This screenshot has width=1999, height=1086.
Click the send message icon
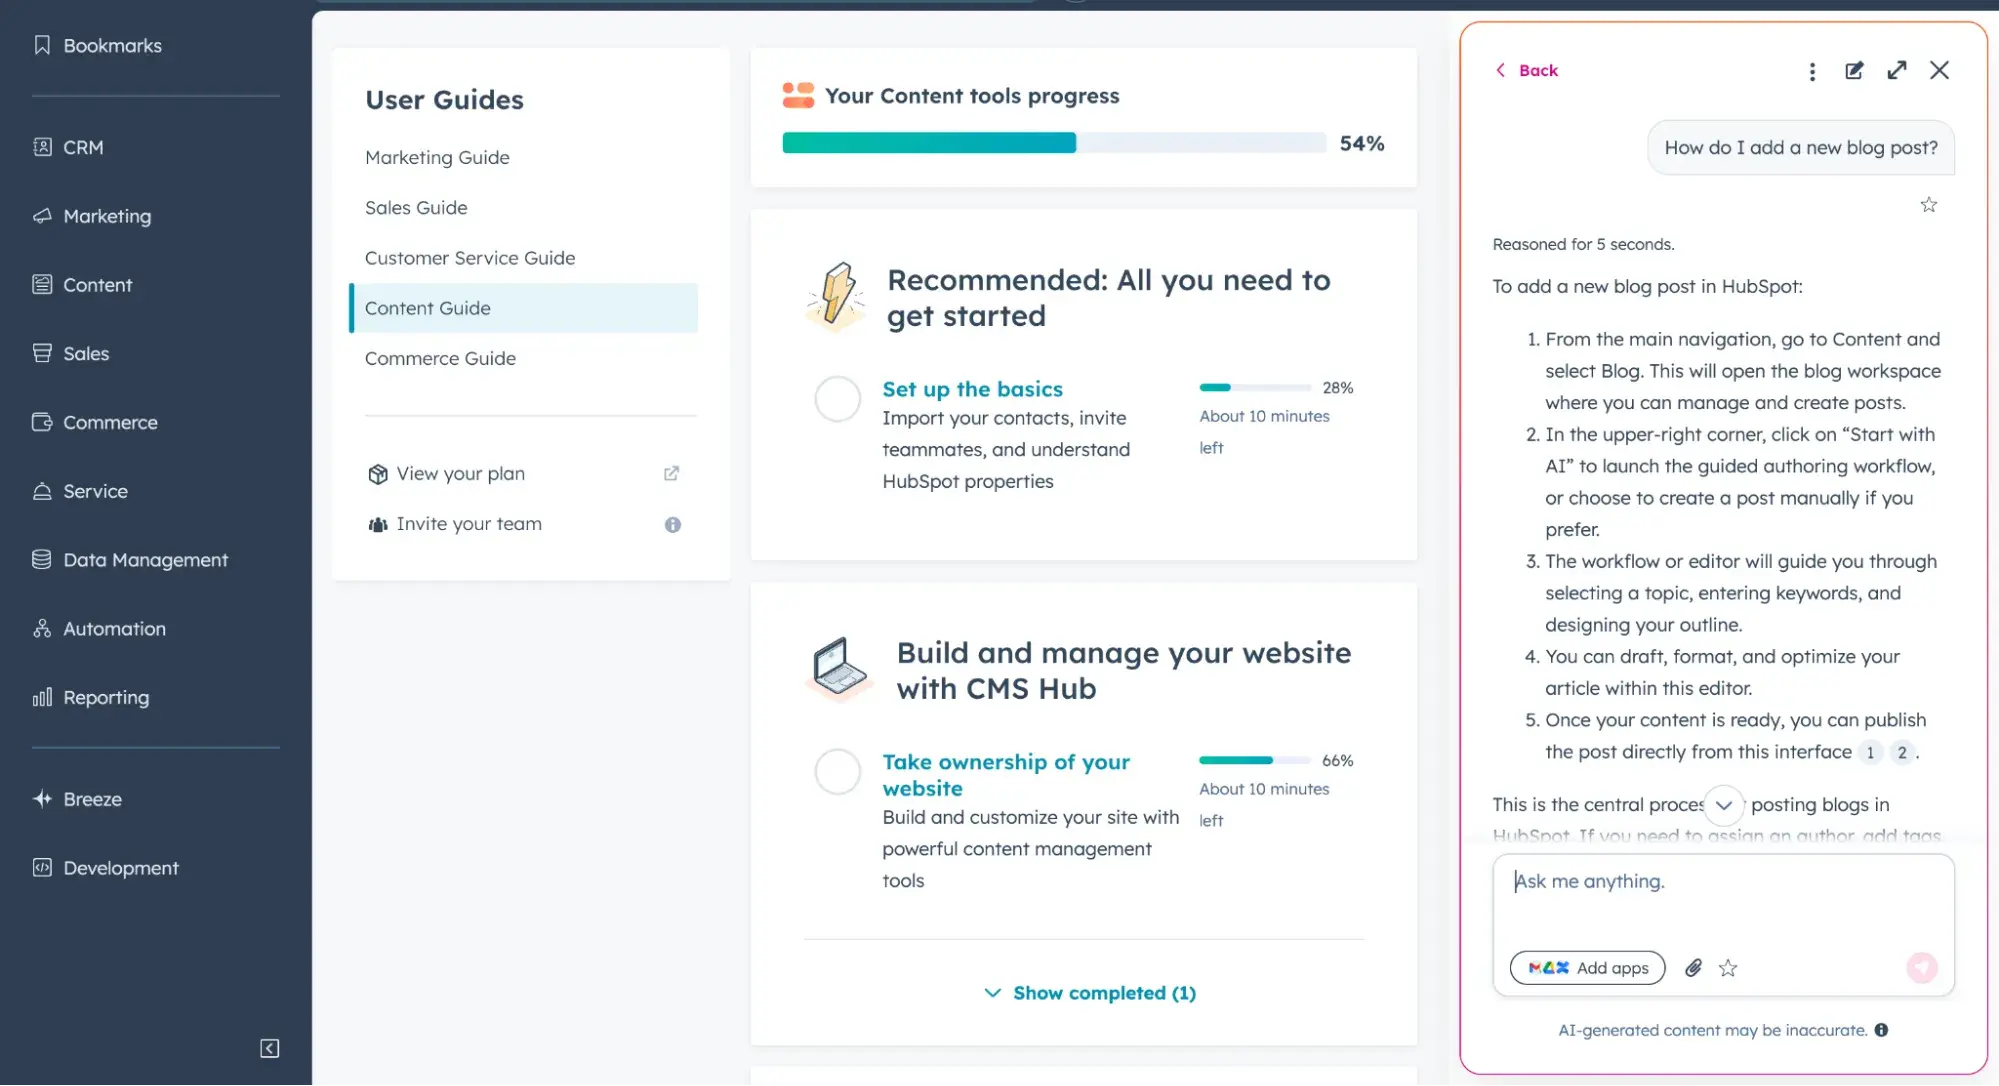[1923, 967]
